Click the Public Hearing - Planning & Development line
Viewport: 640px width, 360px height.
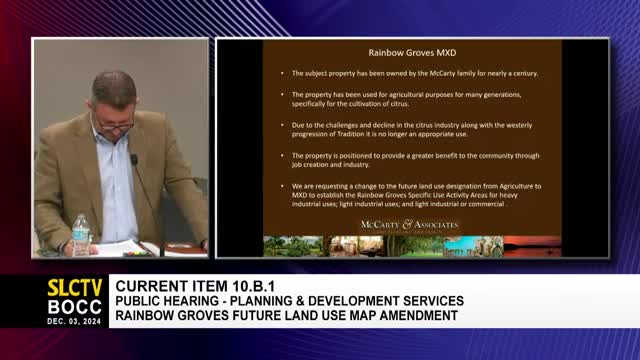289,301
